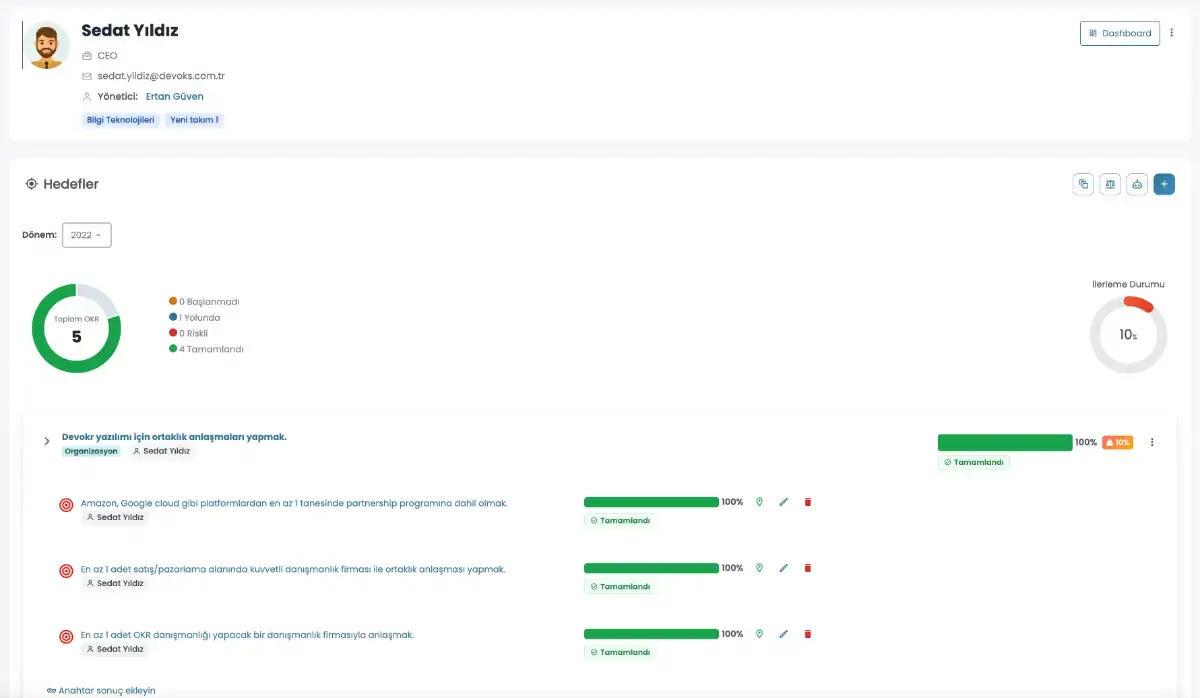The width and height of the screenshot is (1200, 698).
Task: Delete the OKR danışmanlığı key result
Action: tap(808, 634)
